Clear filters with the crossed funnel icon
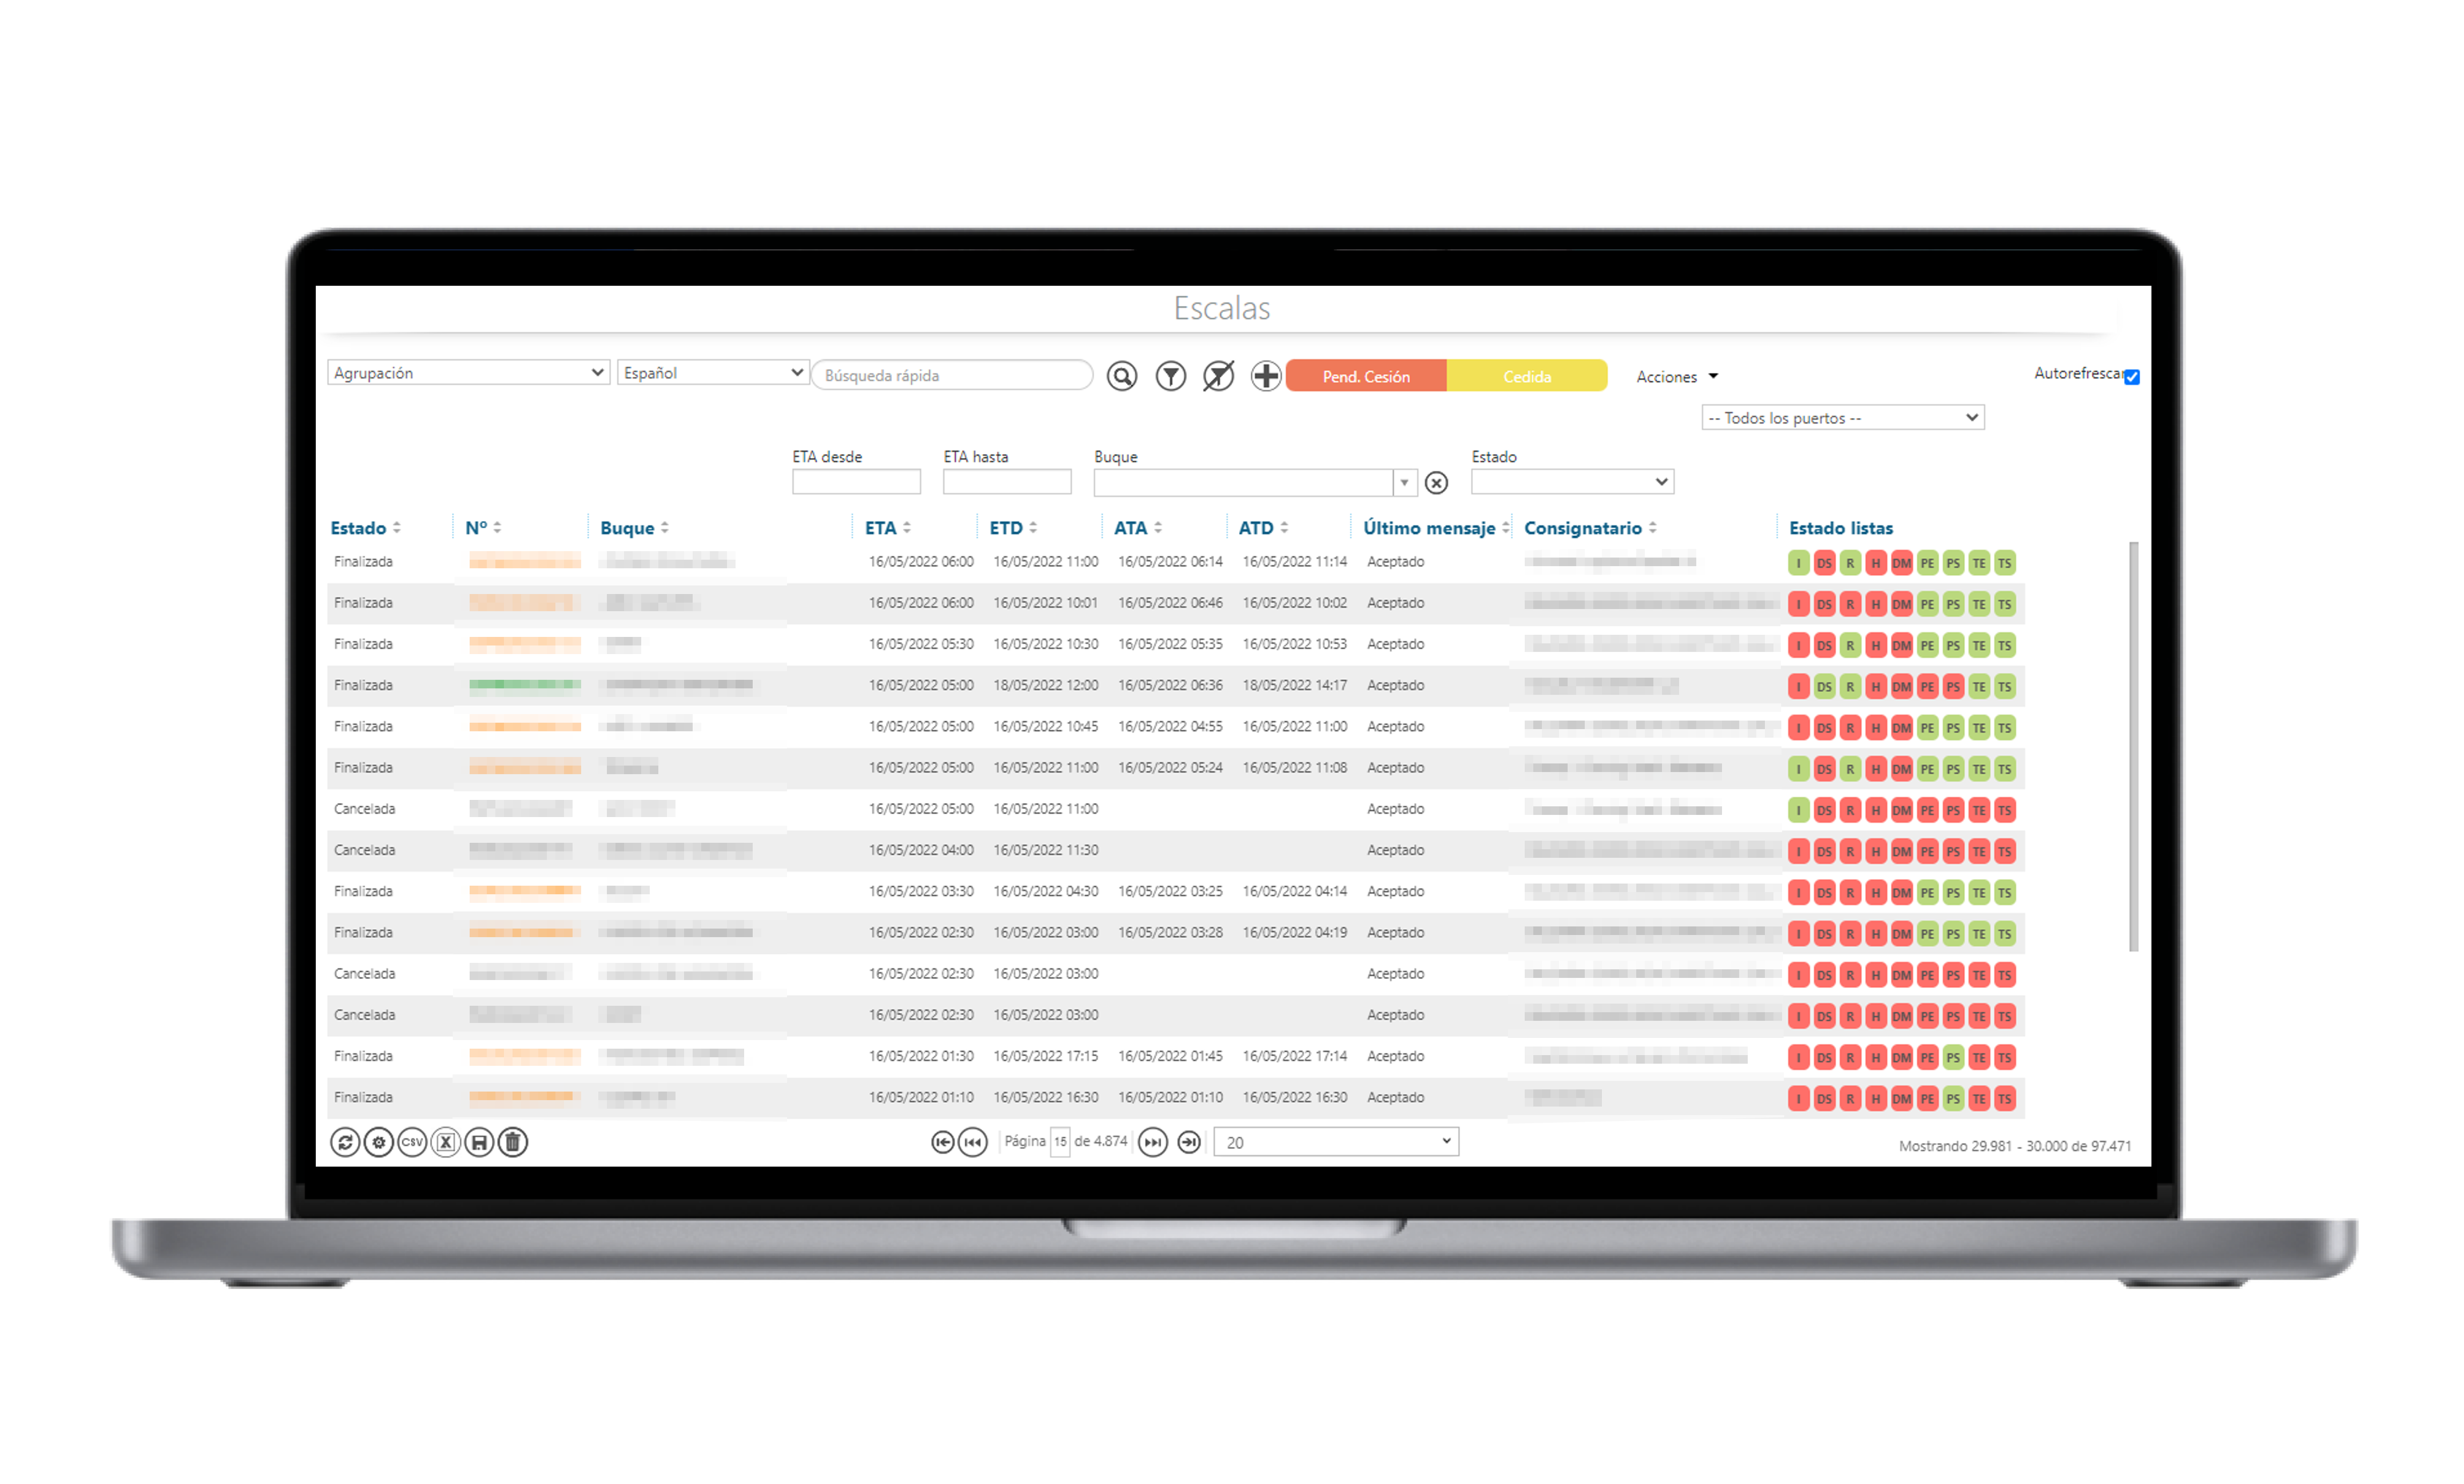This screenshot has height=1484, width=2464. (1218, 376)
